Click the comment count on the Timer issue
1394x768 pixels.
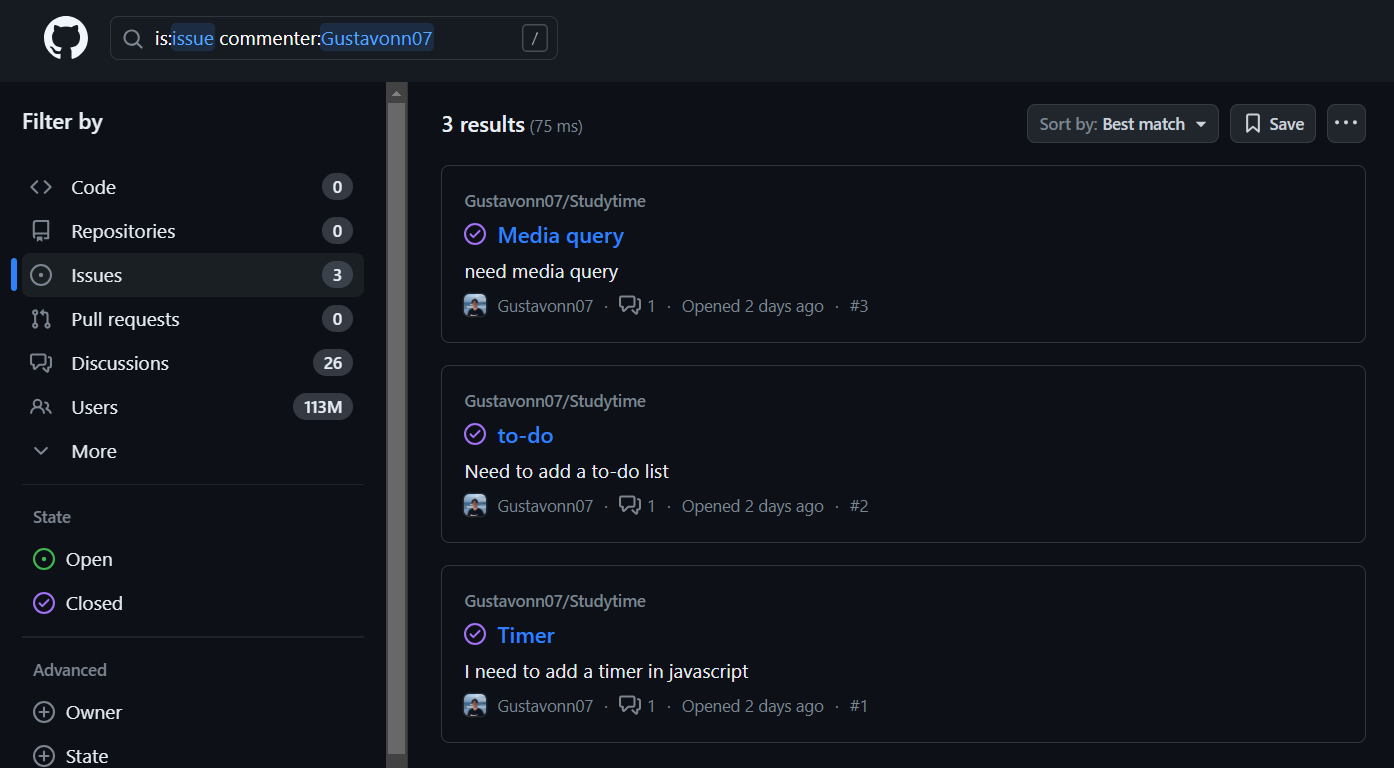pos(637,705)
